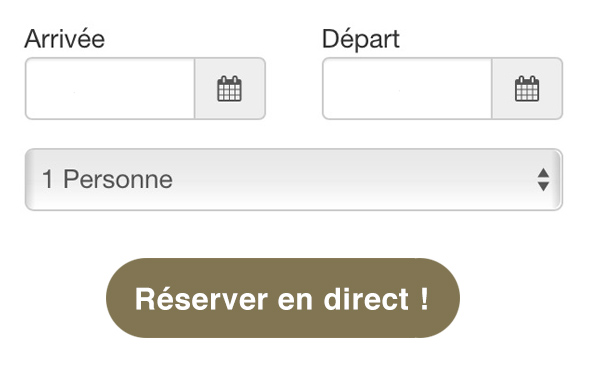Click the "1 Personne" text in selector
589x380 pixels.
[107, 179]
